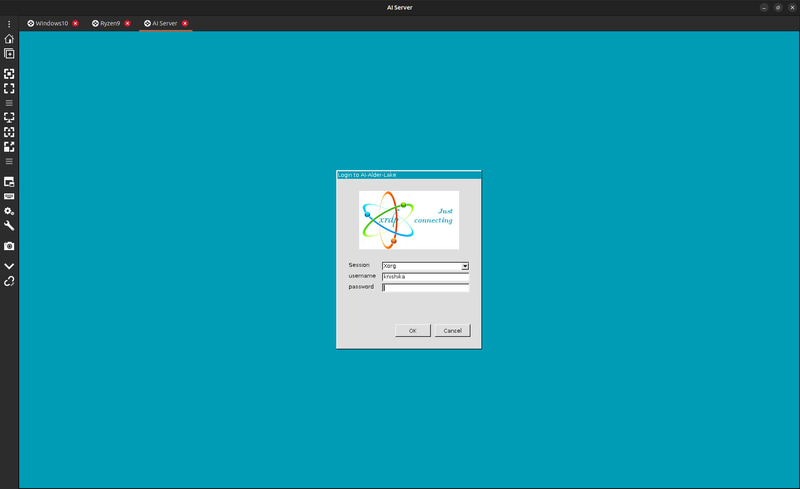Click into the password field
This screenshot has height=489, width=800.
pyautogui.click(x=425, y=287)
